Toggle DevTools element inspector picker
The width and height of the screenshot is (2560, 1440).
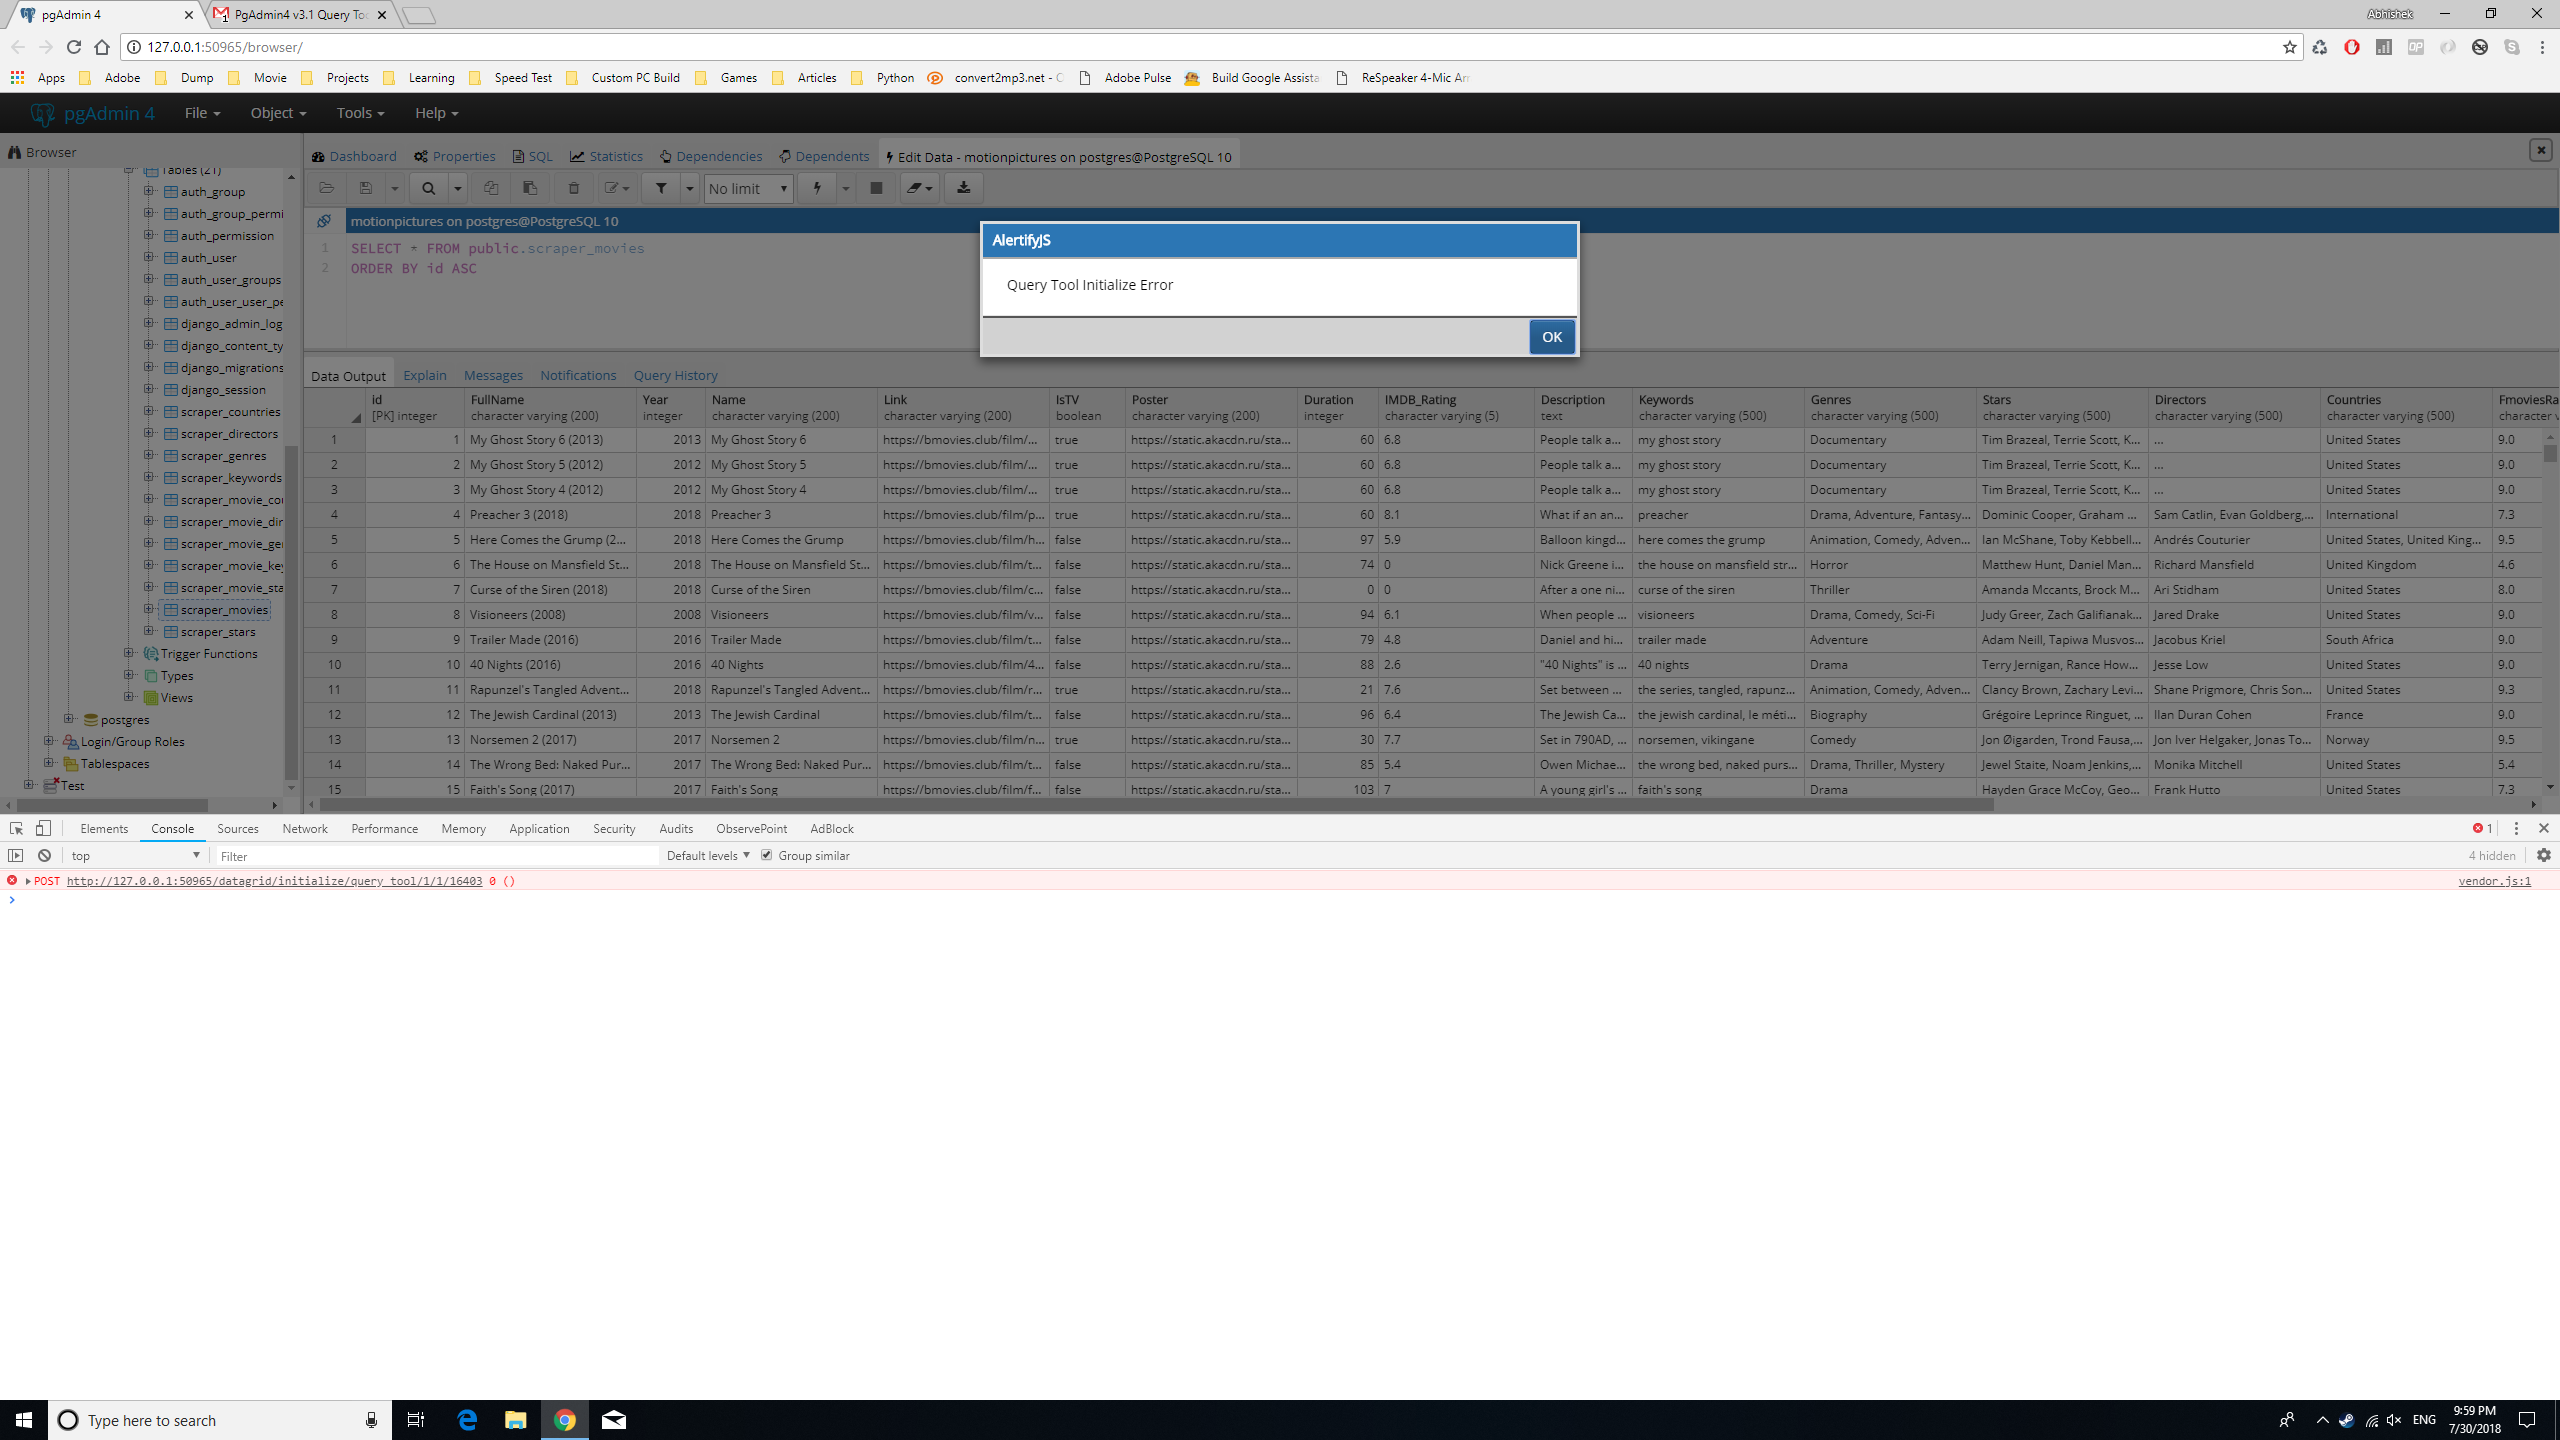[16, 828]
